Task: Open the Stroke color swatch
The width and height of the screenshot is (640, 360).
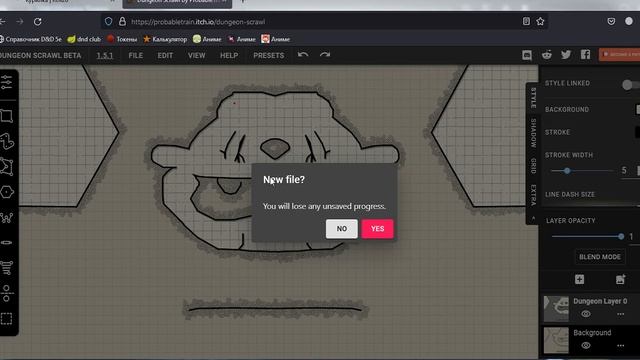Action: pyautogui.click(x=638, y=132)
